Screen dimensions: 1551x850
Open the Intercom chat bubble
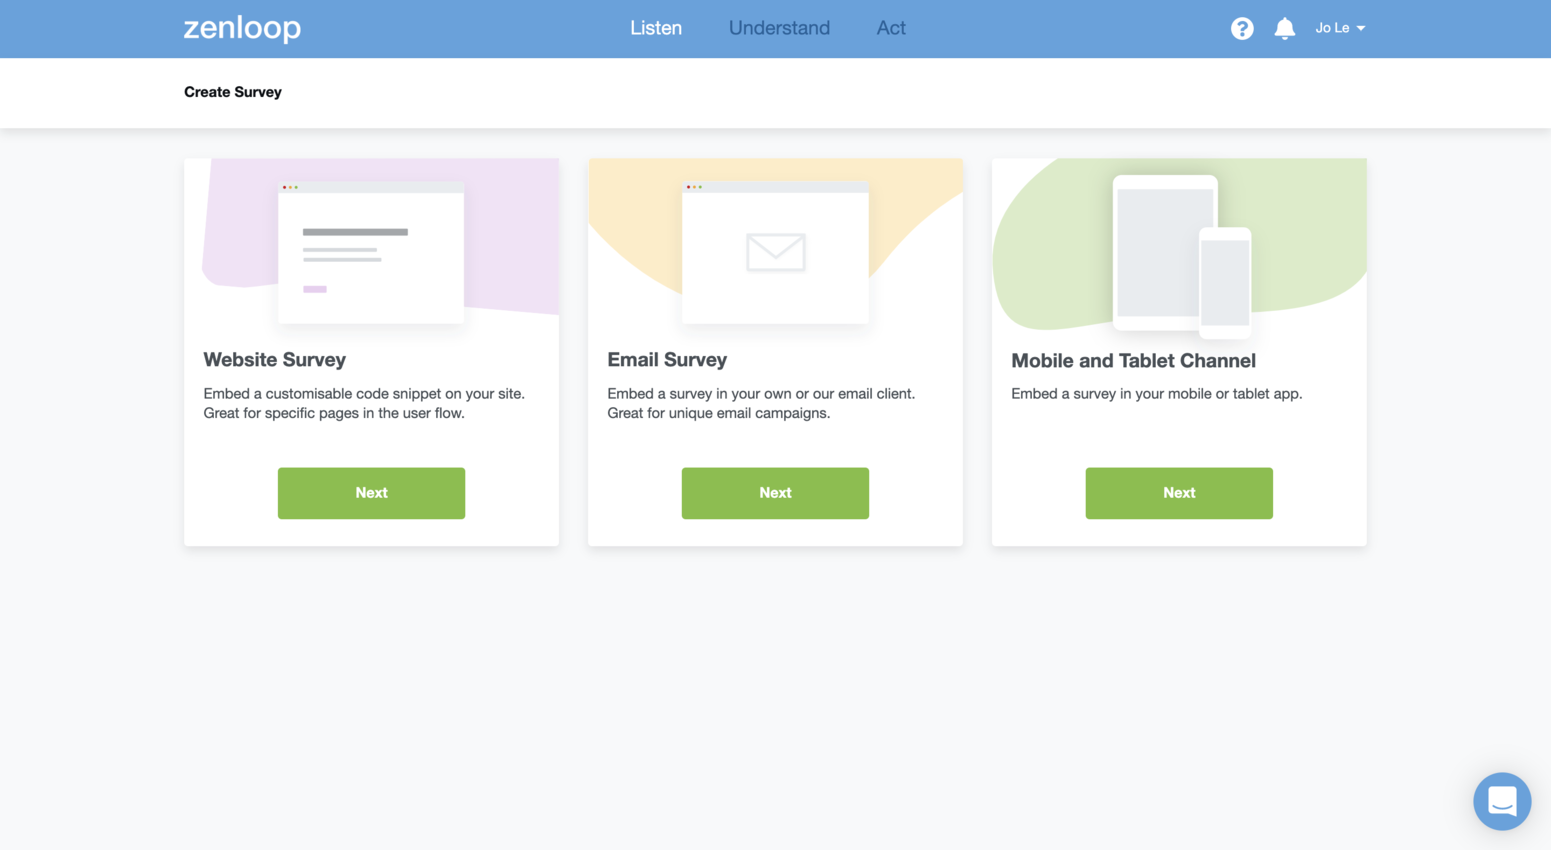[1502, 801]
